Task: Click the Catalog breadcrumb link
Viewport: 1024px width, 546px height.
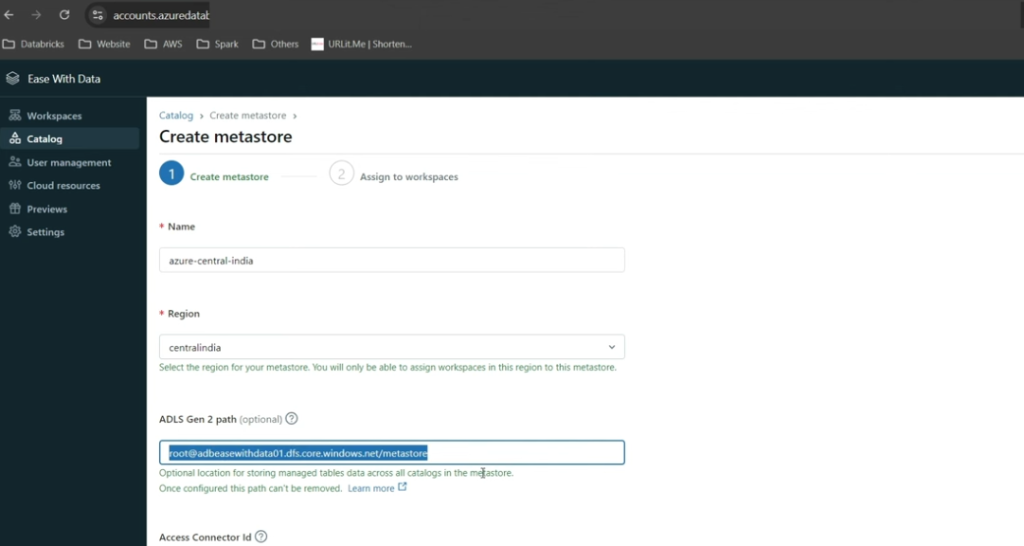Action: click(x=176, y=115)
